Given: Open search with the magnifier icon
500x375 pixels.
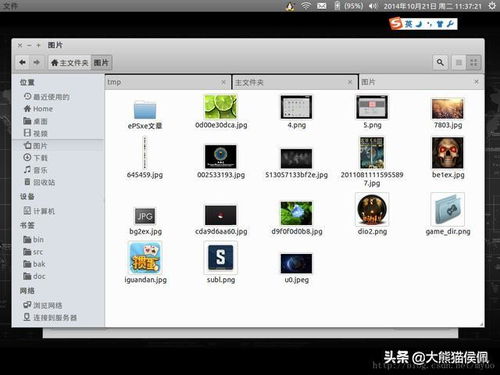Looking at the screenshot, I should [x=440, y=62].
